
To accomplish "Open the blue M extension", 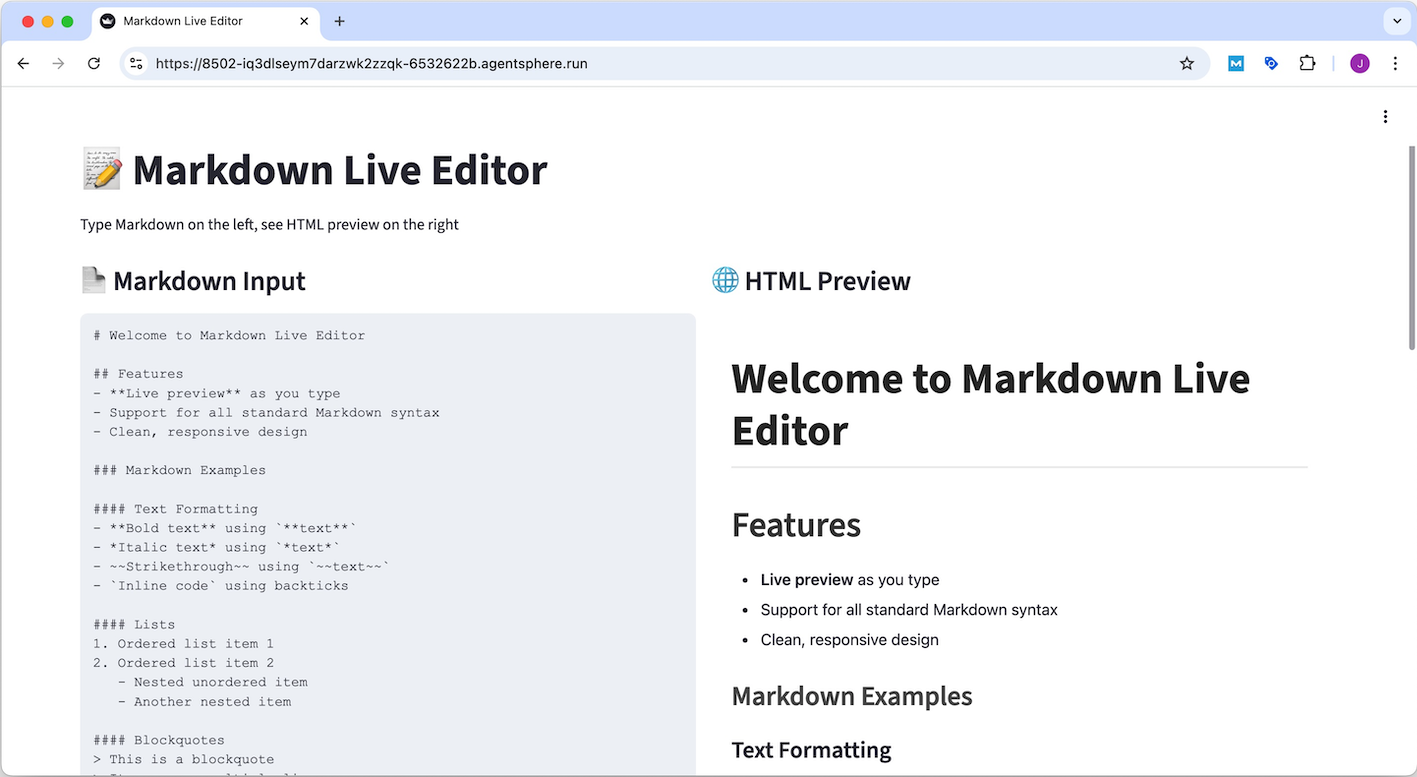I will (1235, 63).
